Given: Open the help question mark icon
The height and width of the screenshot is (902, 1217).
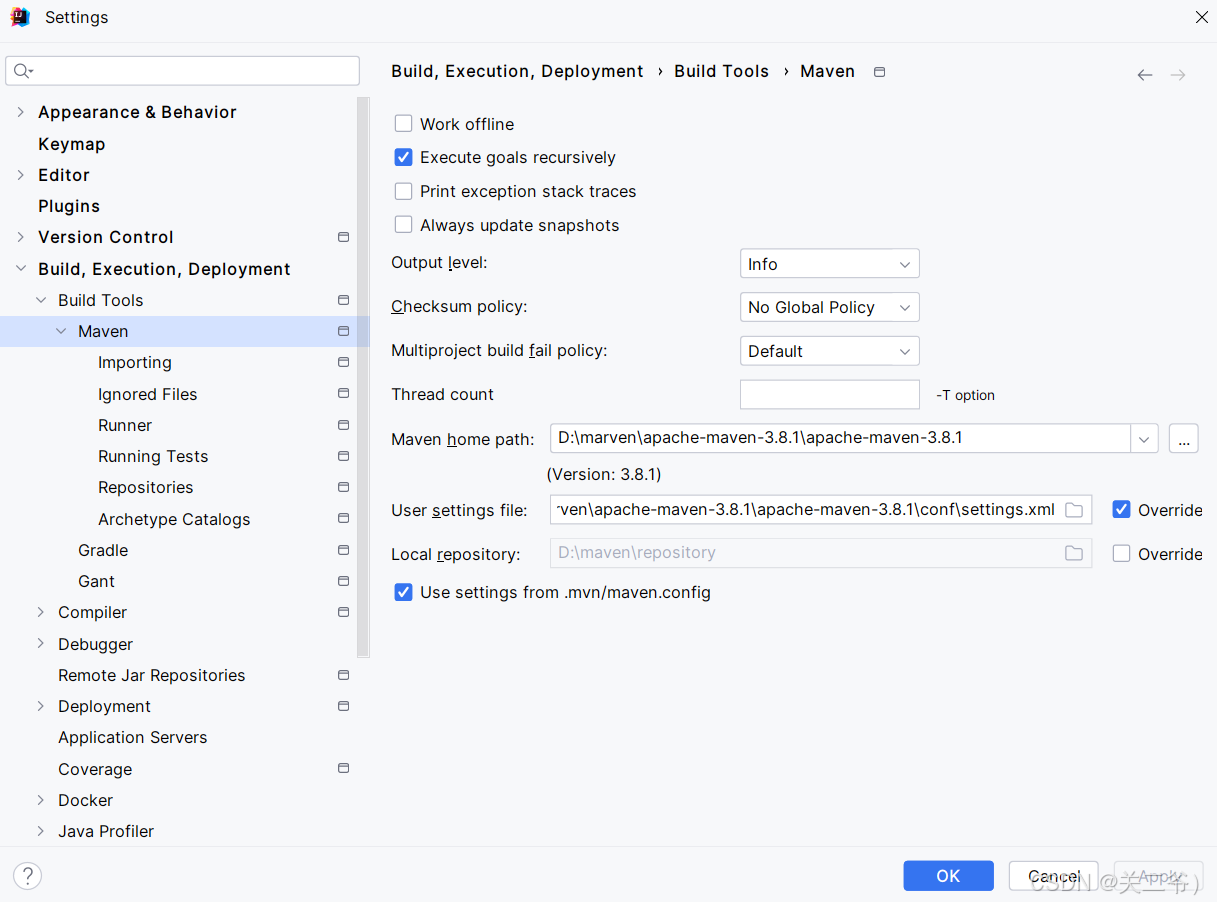Looking at the screenshot, I should pos(28,876).
